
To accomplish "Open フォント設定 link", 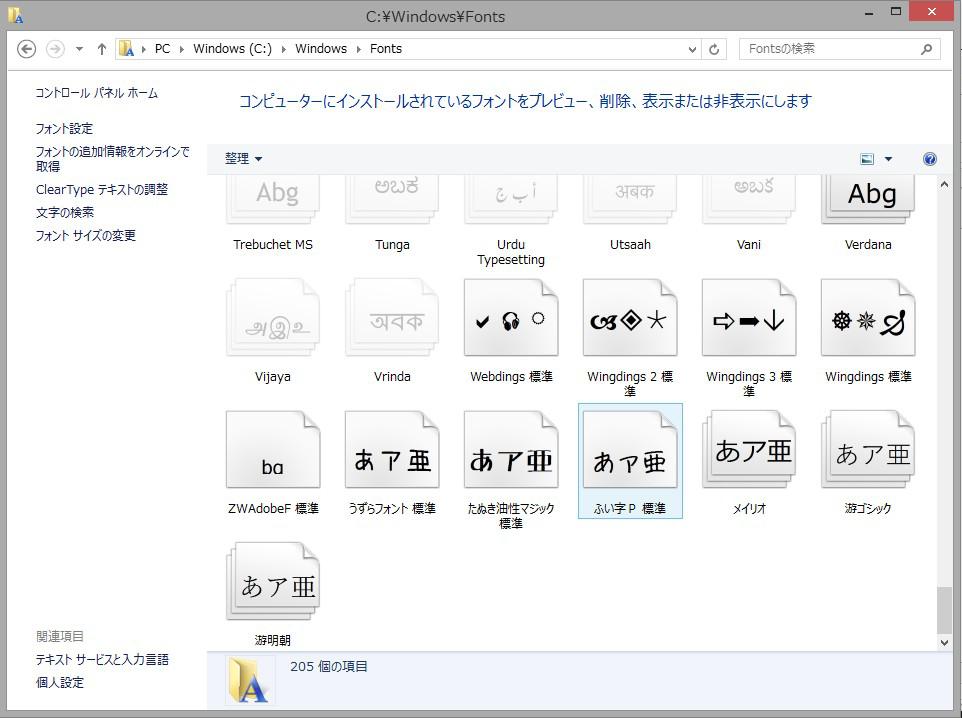I will point(64,129).
